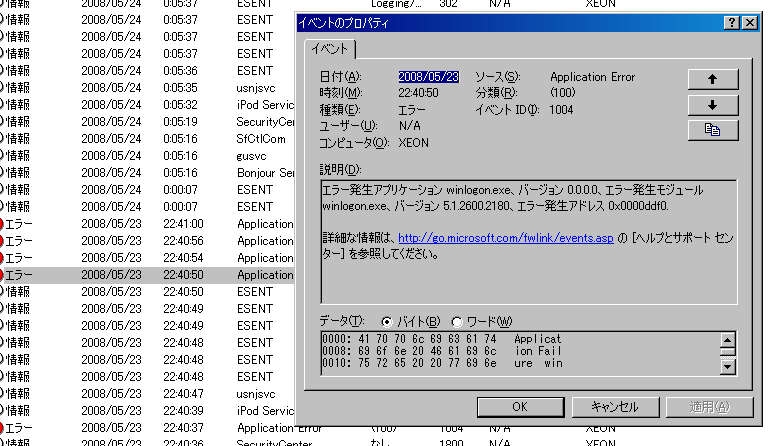Viewport: 782px width, 446px height.
Task: Click the error icon on the 22:40:37 row
Action: click(1, 428)
